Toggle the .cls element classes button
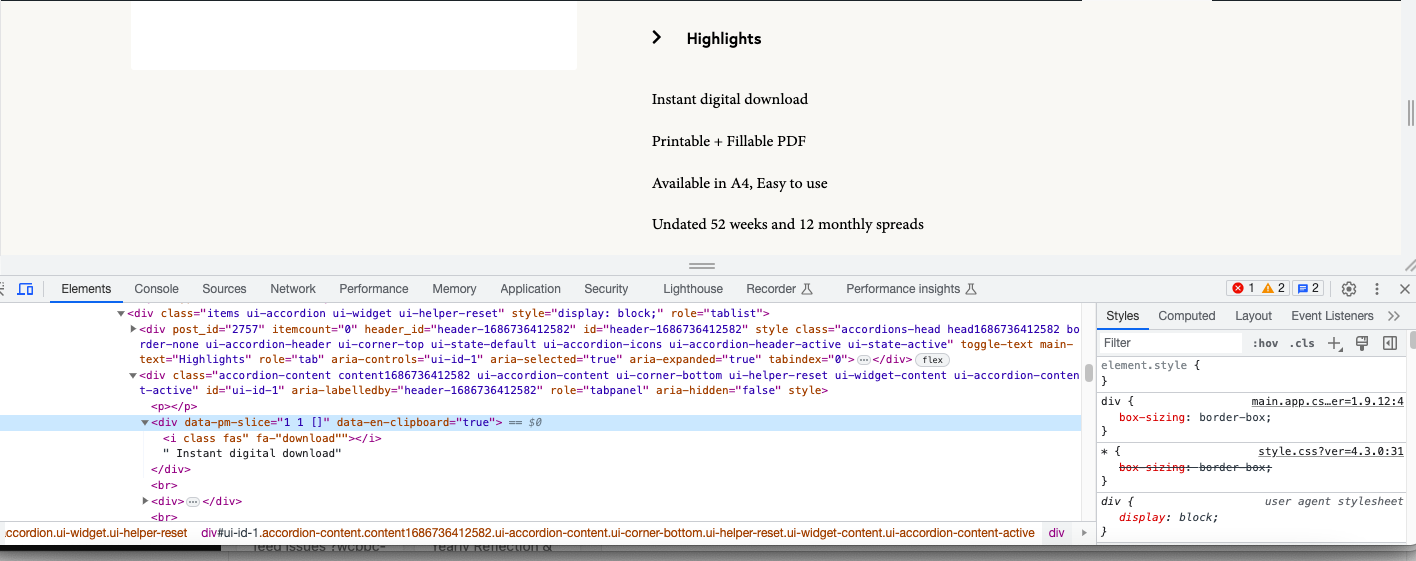This screenshot has width=1416, height=561. pyautogui.click(x=1302, y=343)
